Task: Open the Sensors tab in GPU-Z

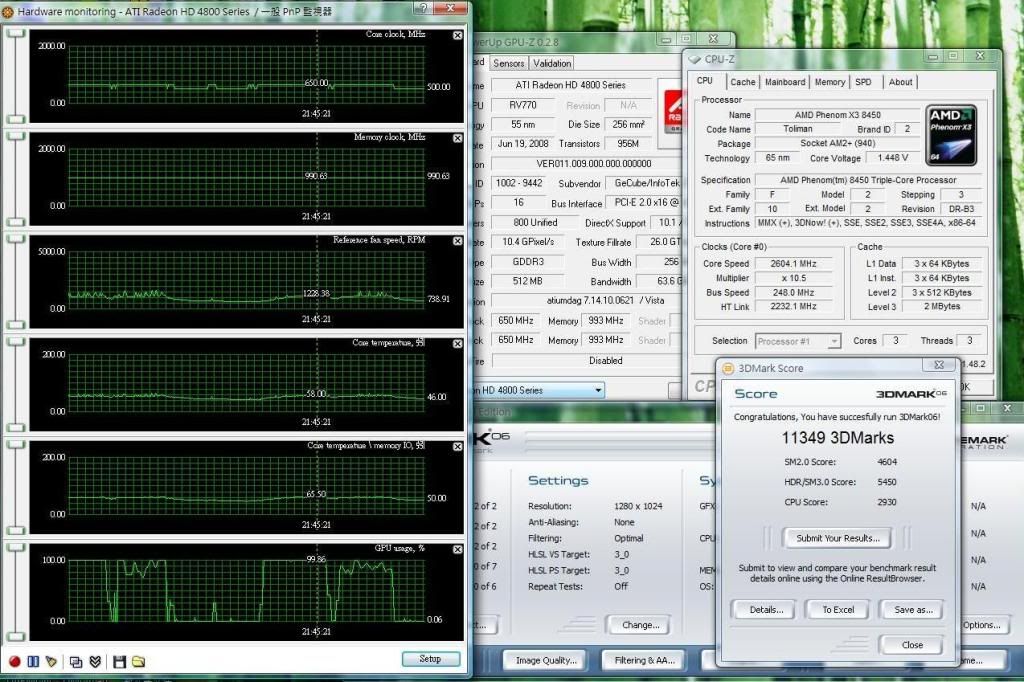Action: pyautogui.click(x=508, y=63)
